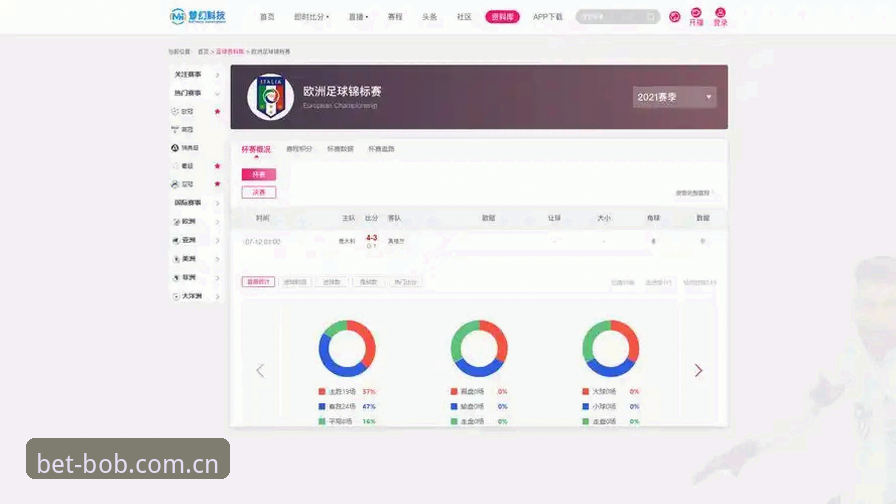Expand the 非洲 region in the sidebar
The height and width of the screenshot is (504, 896).
[x=197, y=278]
